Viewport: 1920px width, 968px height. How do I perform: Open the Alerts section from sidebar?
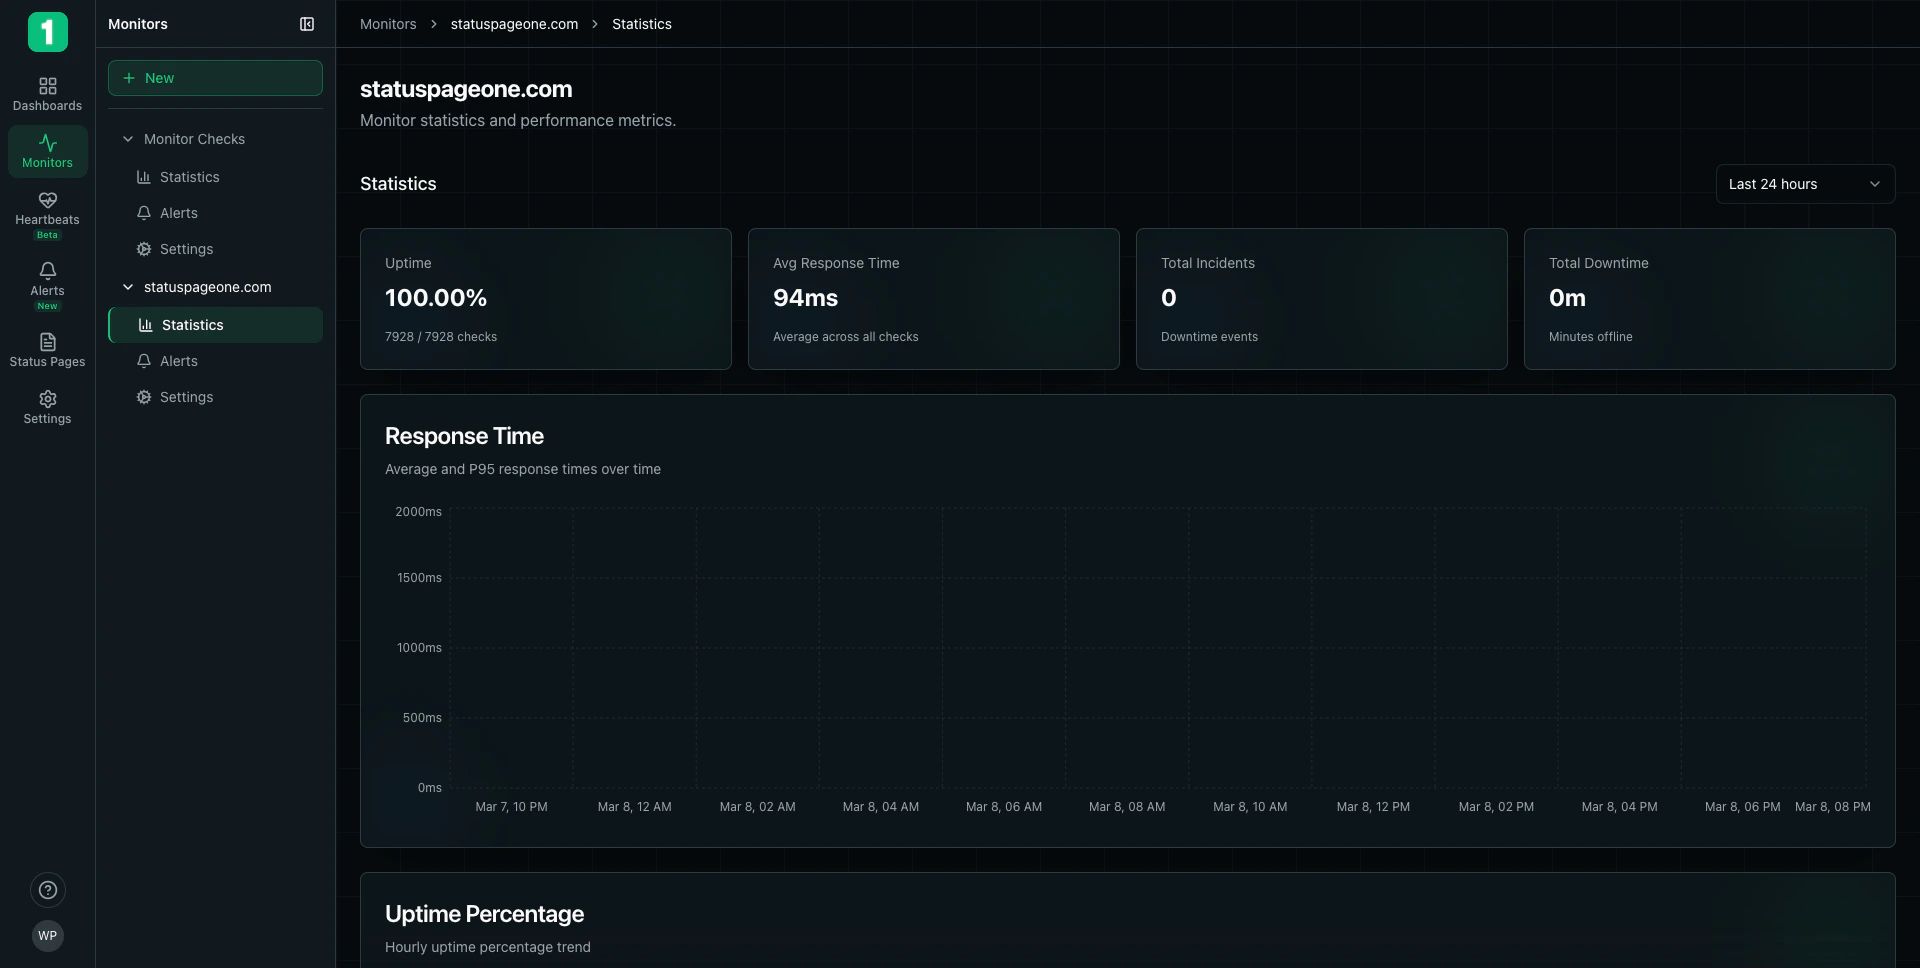pos(47,283)
